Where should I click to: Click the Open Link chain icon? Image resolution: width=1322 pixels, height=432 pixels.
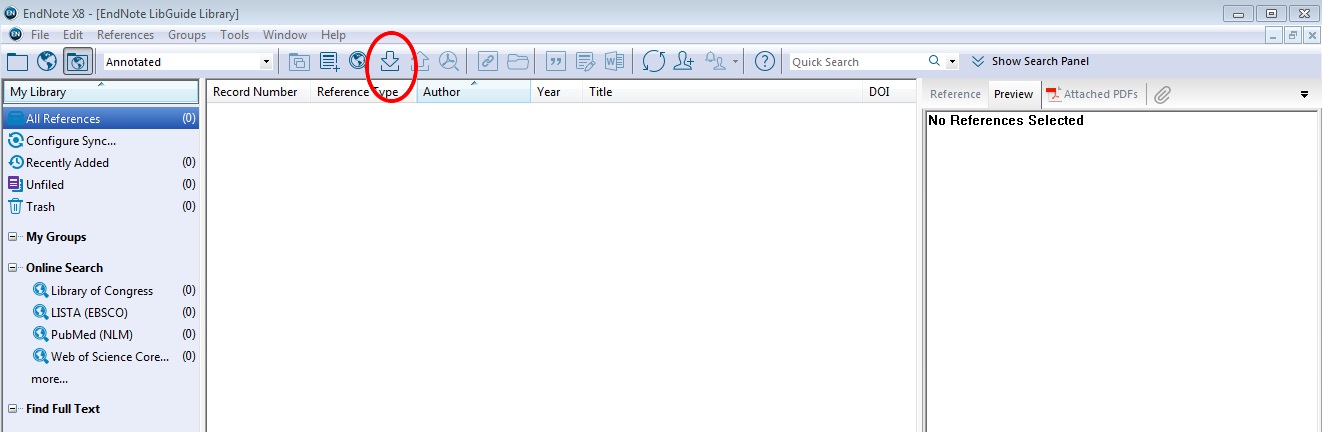488,62
